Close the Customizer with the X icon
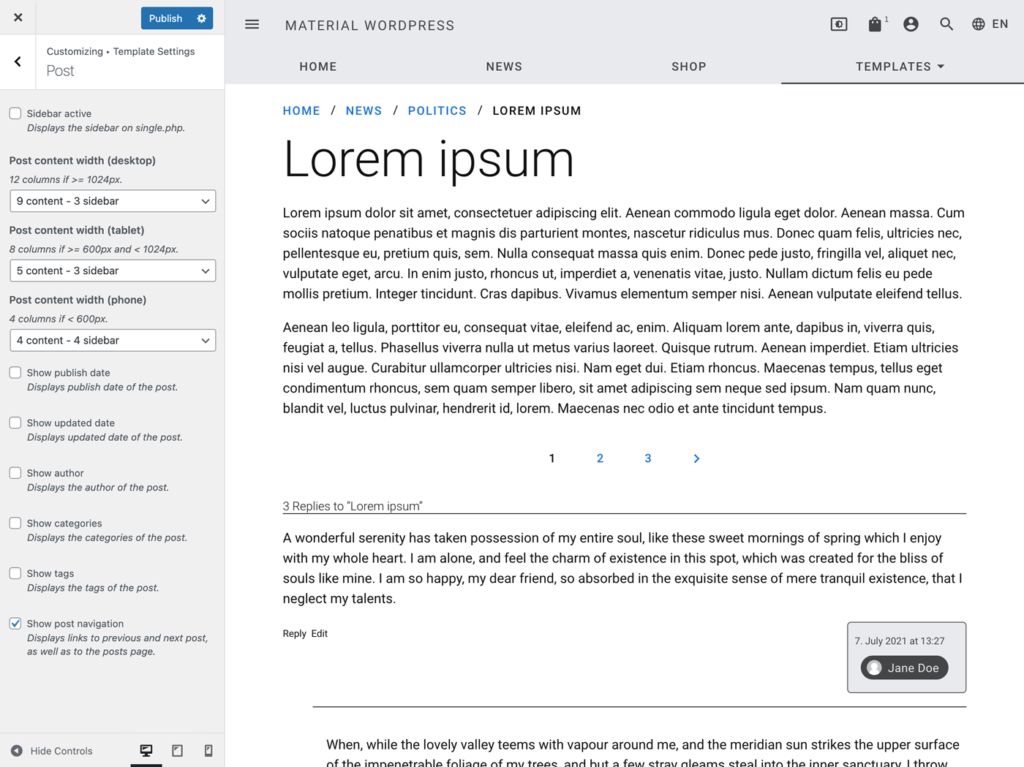This screenshot has width=1024, height=767. [18, 18]
